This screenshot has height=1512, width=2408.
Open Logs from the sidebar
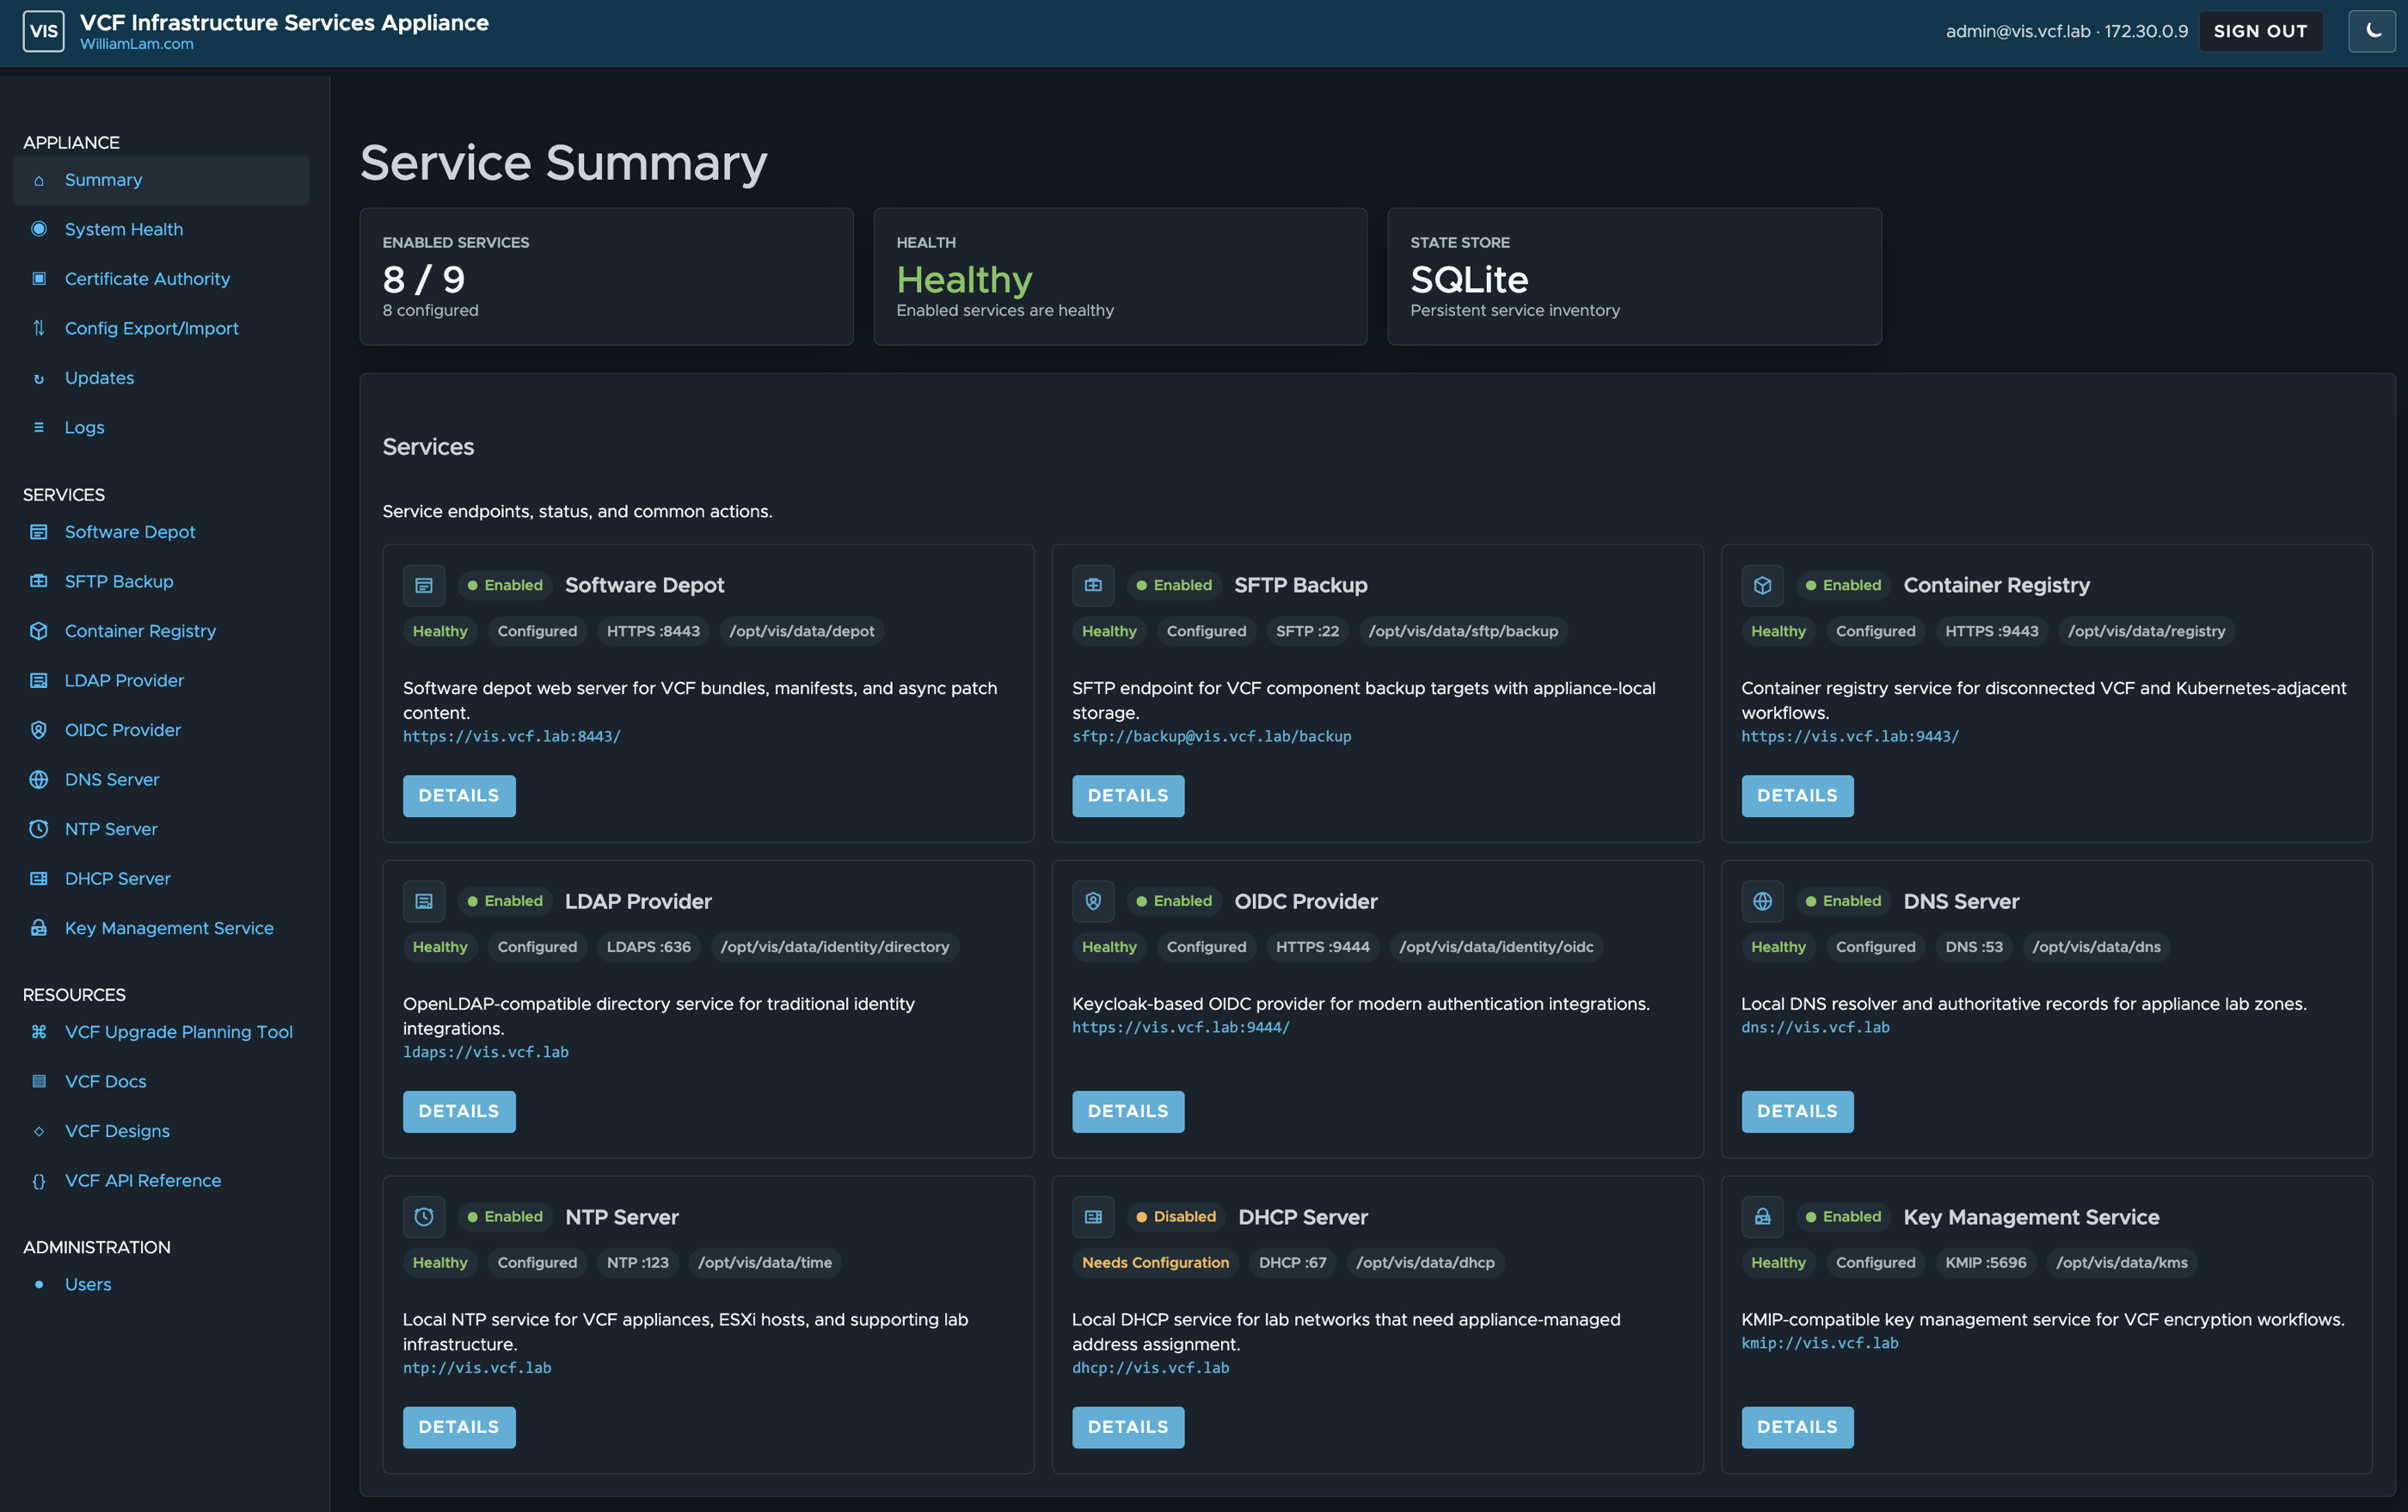(161, 427)
